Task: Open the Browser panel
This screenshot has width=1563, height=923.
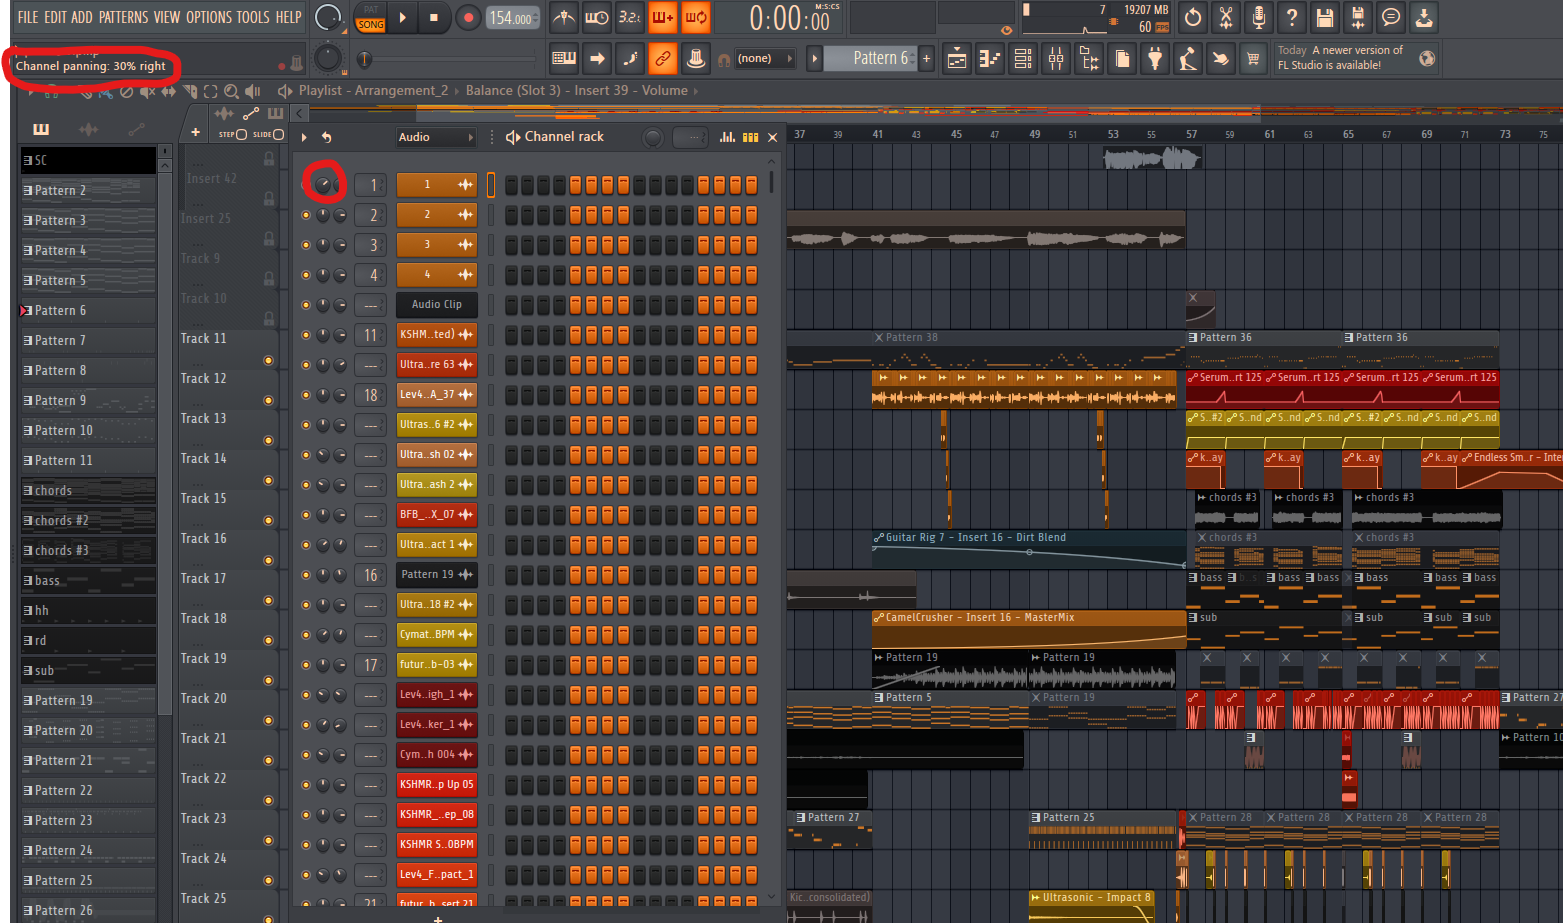Action: point(1089,59)
